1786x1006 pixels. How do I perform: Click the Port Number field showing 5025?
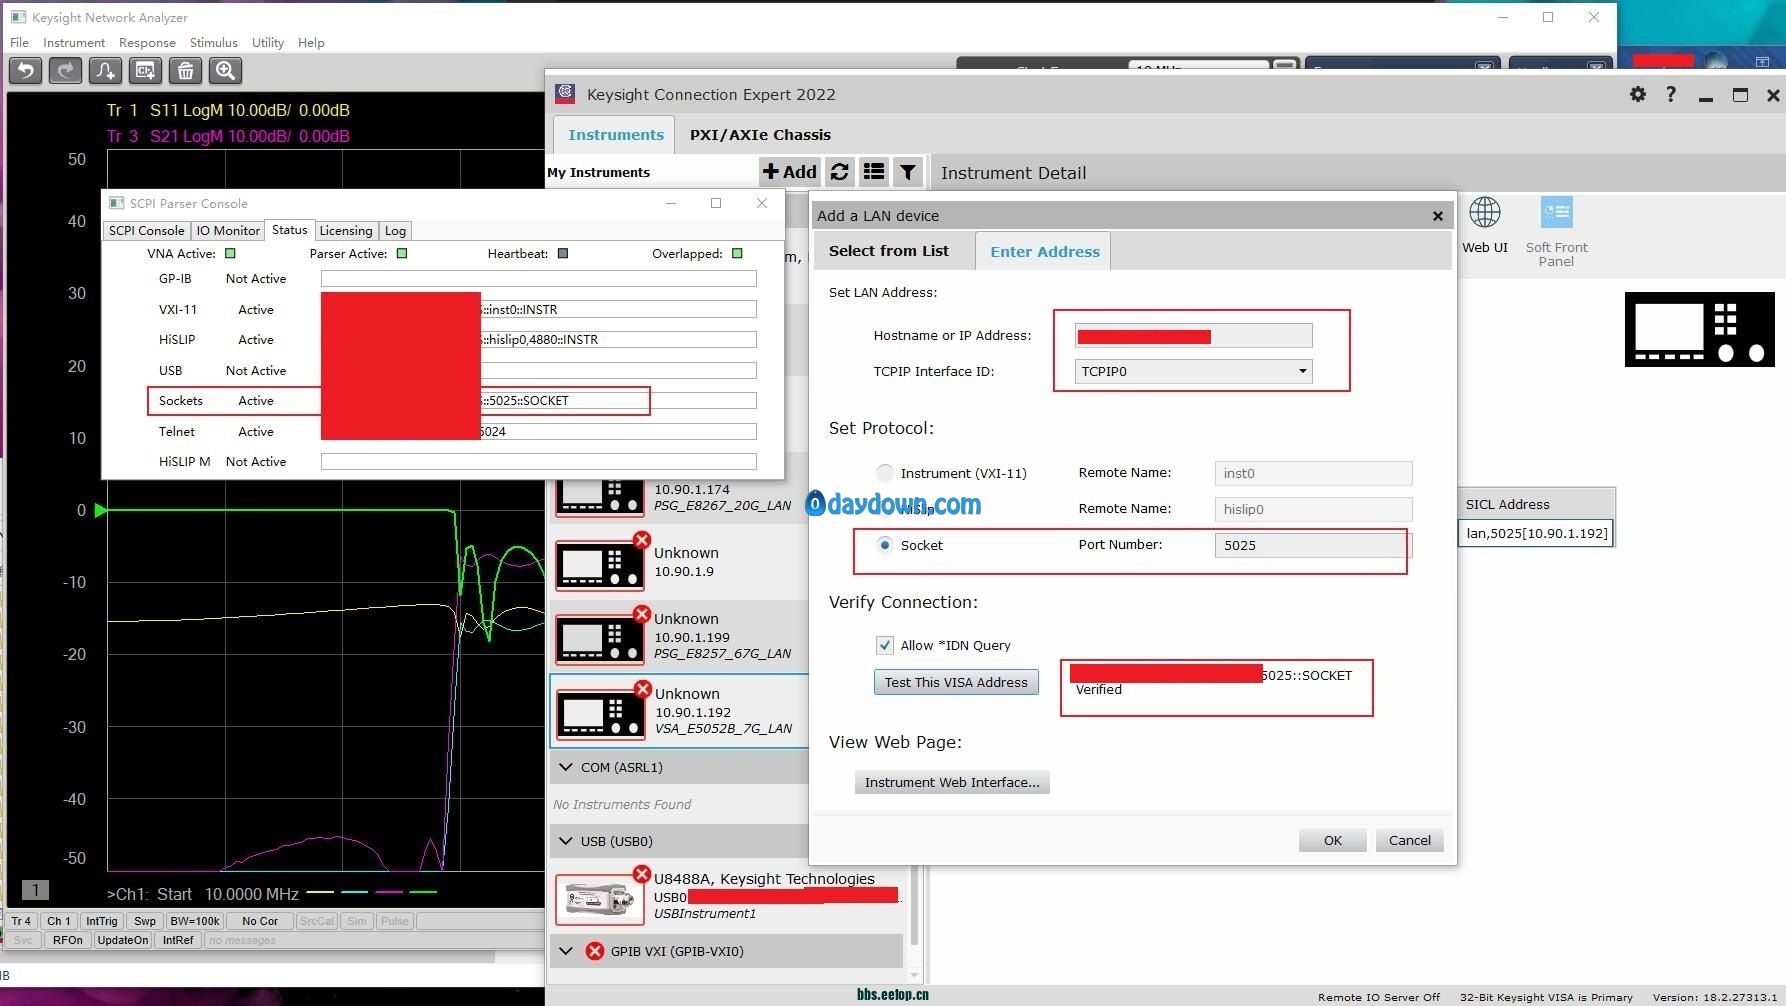pos(1312,545)
